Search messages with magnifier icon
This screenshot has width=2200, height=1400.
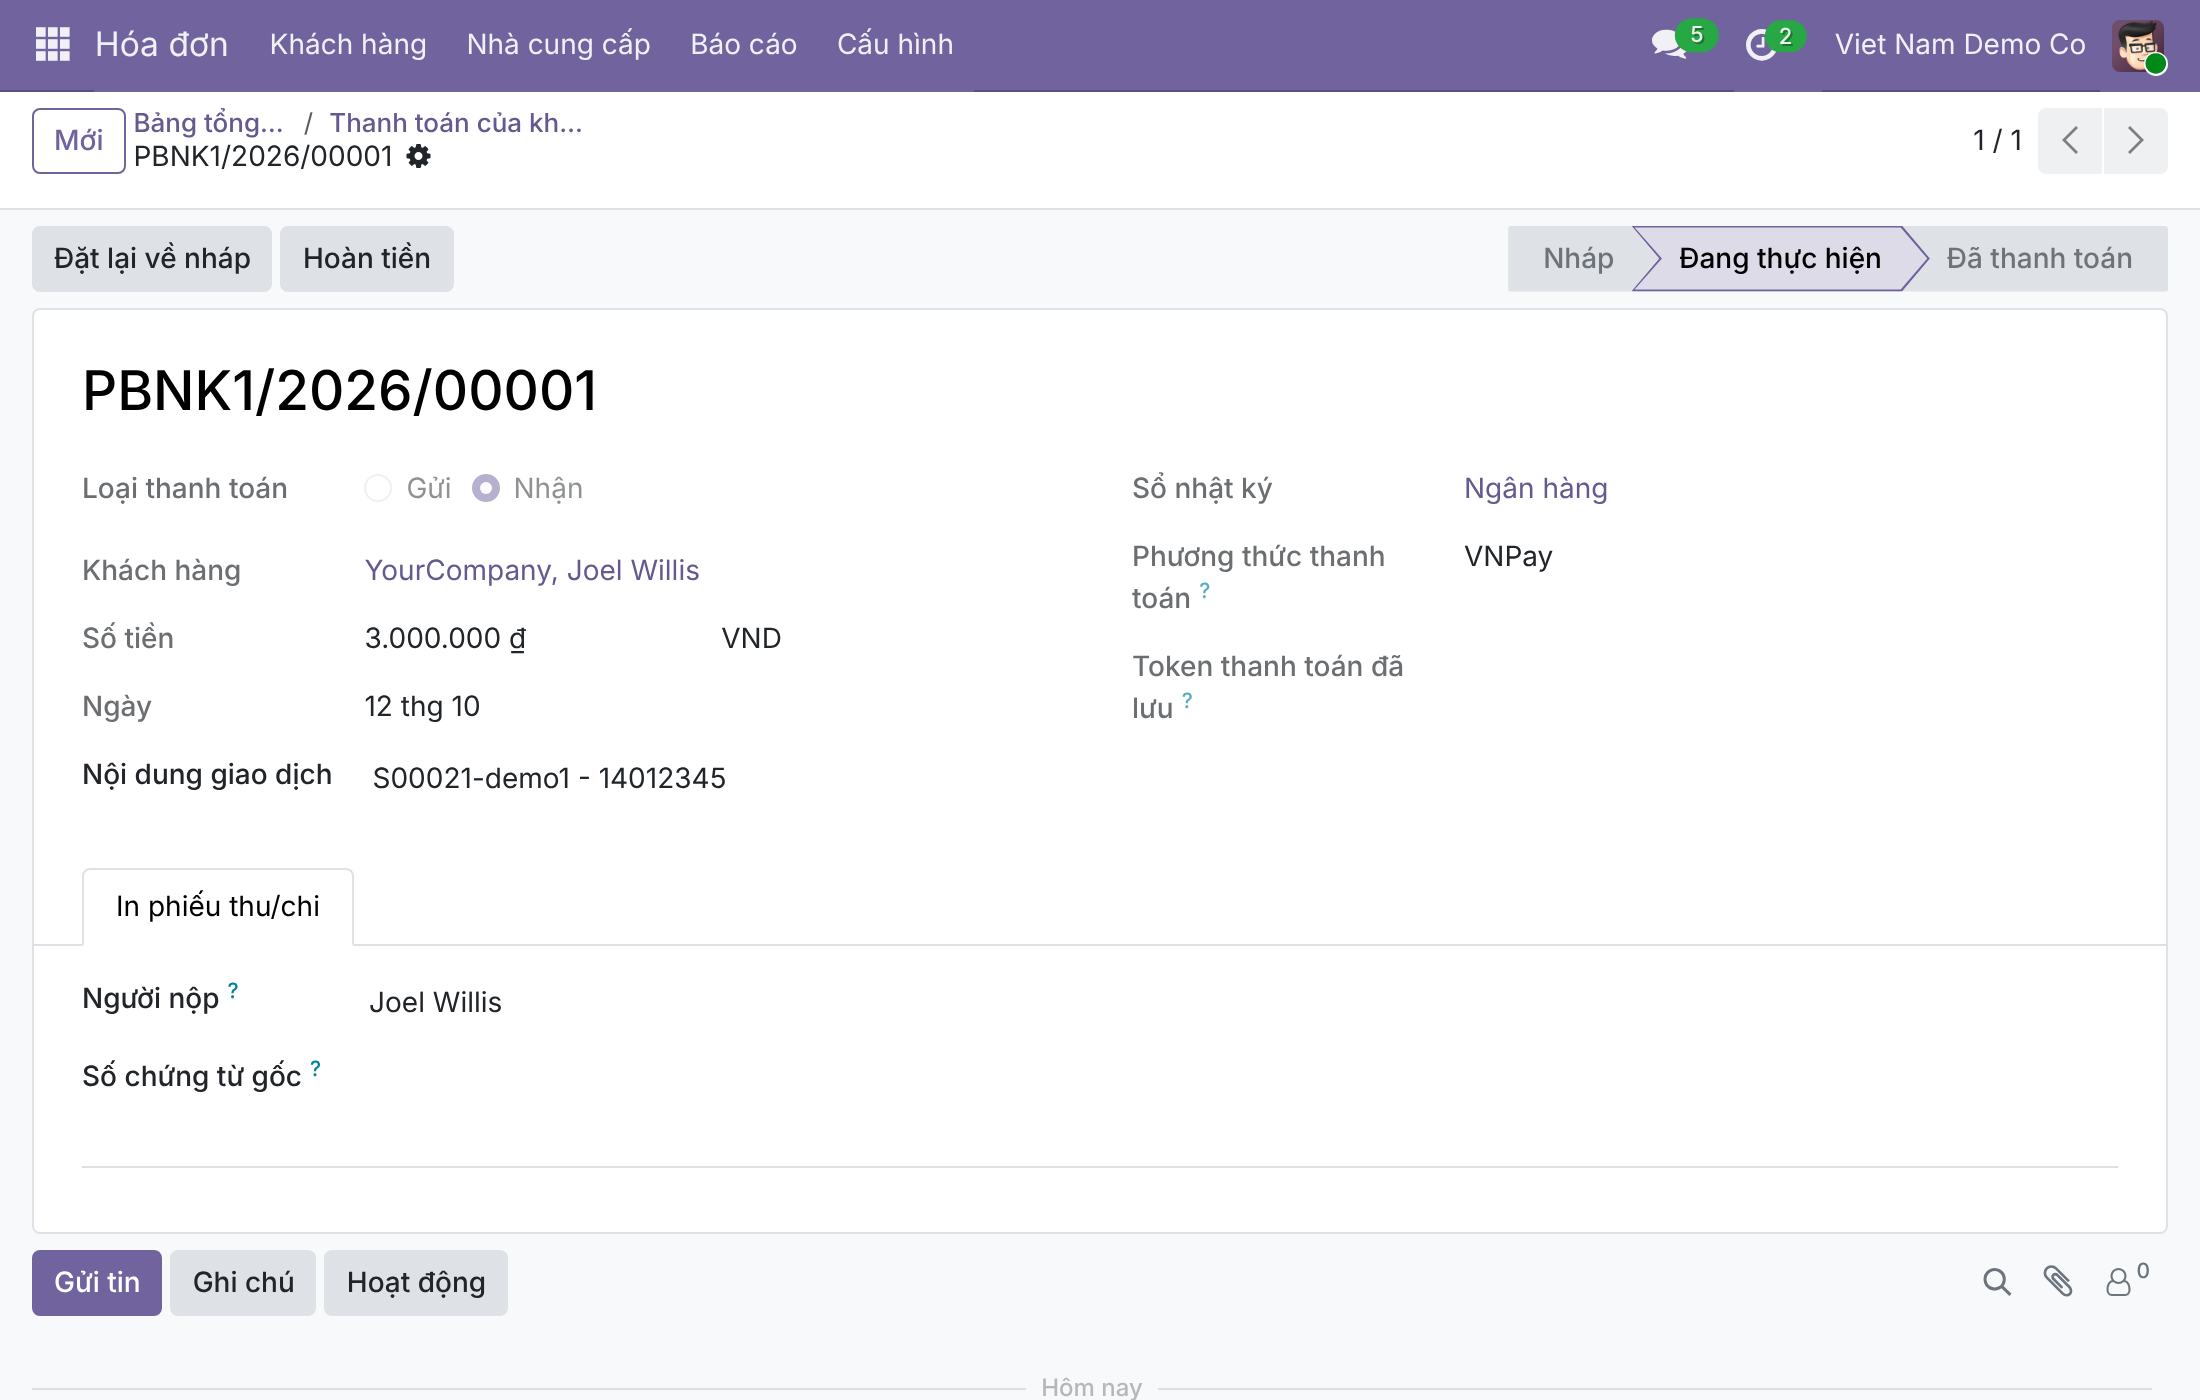point(1996,1282)
